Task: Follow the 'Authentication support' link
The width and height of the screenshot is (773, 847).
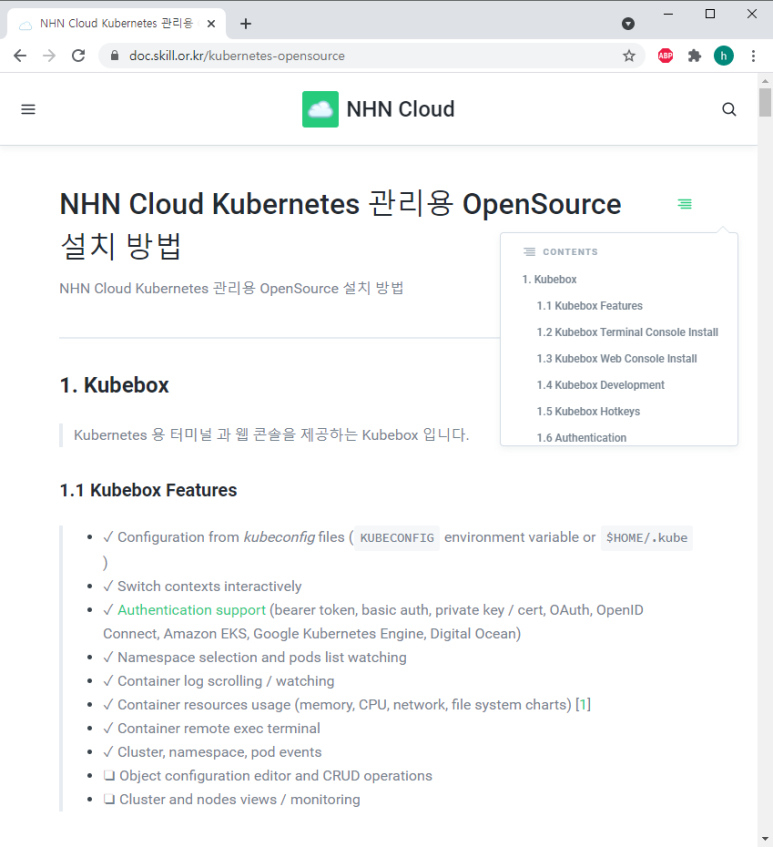Action: tap(191, 610)
